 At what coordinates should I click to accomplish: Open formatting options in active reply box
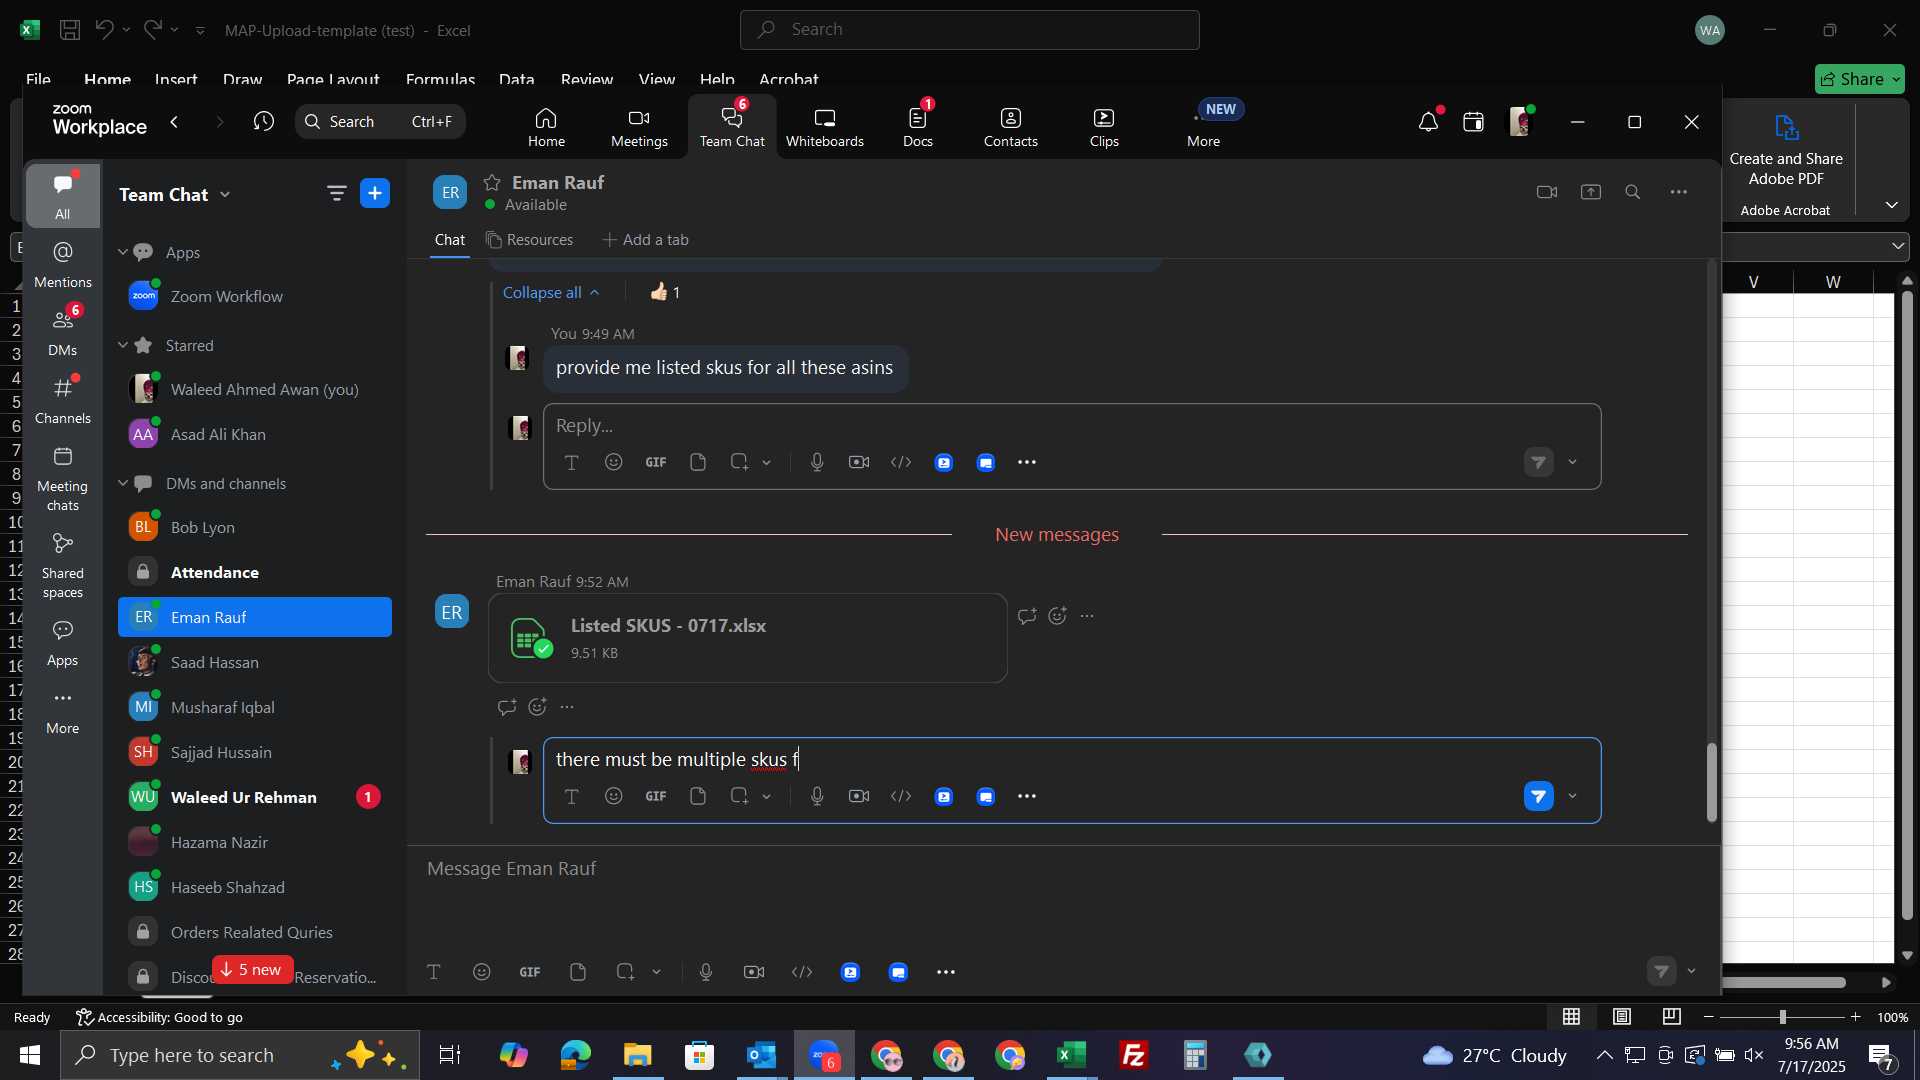point(571,796)
